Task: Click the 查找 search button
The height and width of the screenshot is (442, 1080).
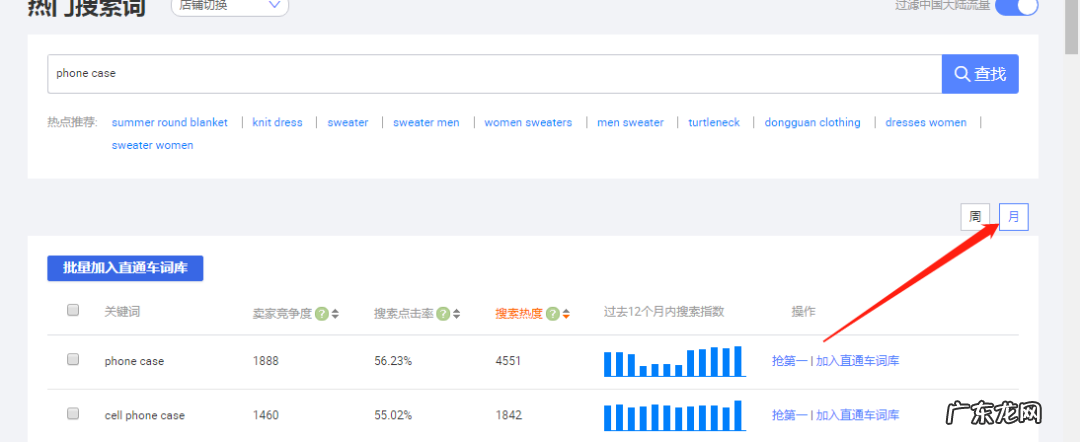Action: tap(980, 74)
